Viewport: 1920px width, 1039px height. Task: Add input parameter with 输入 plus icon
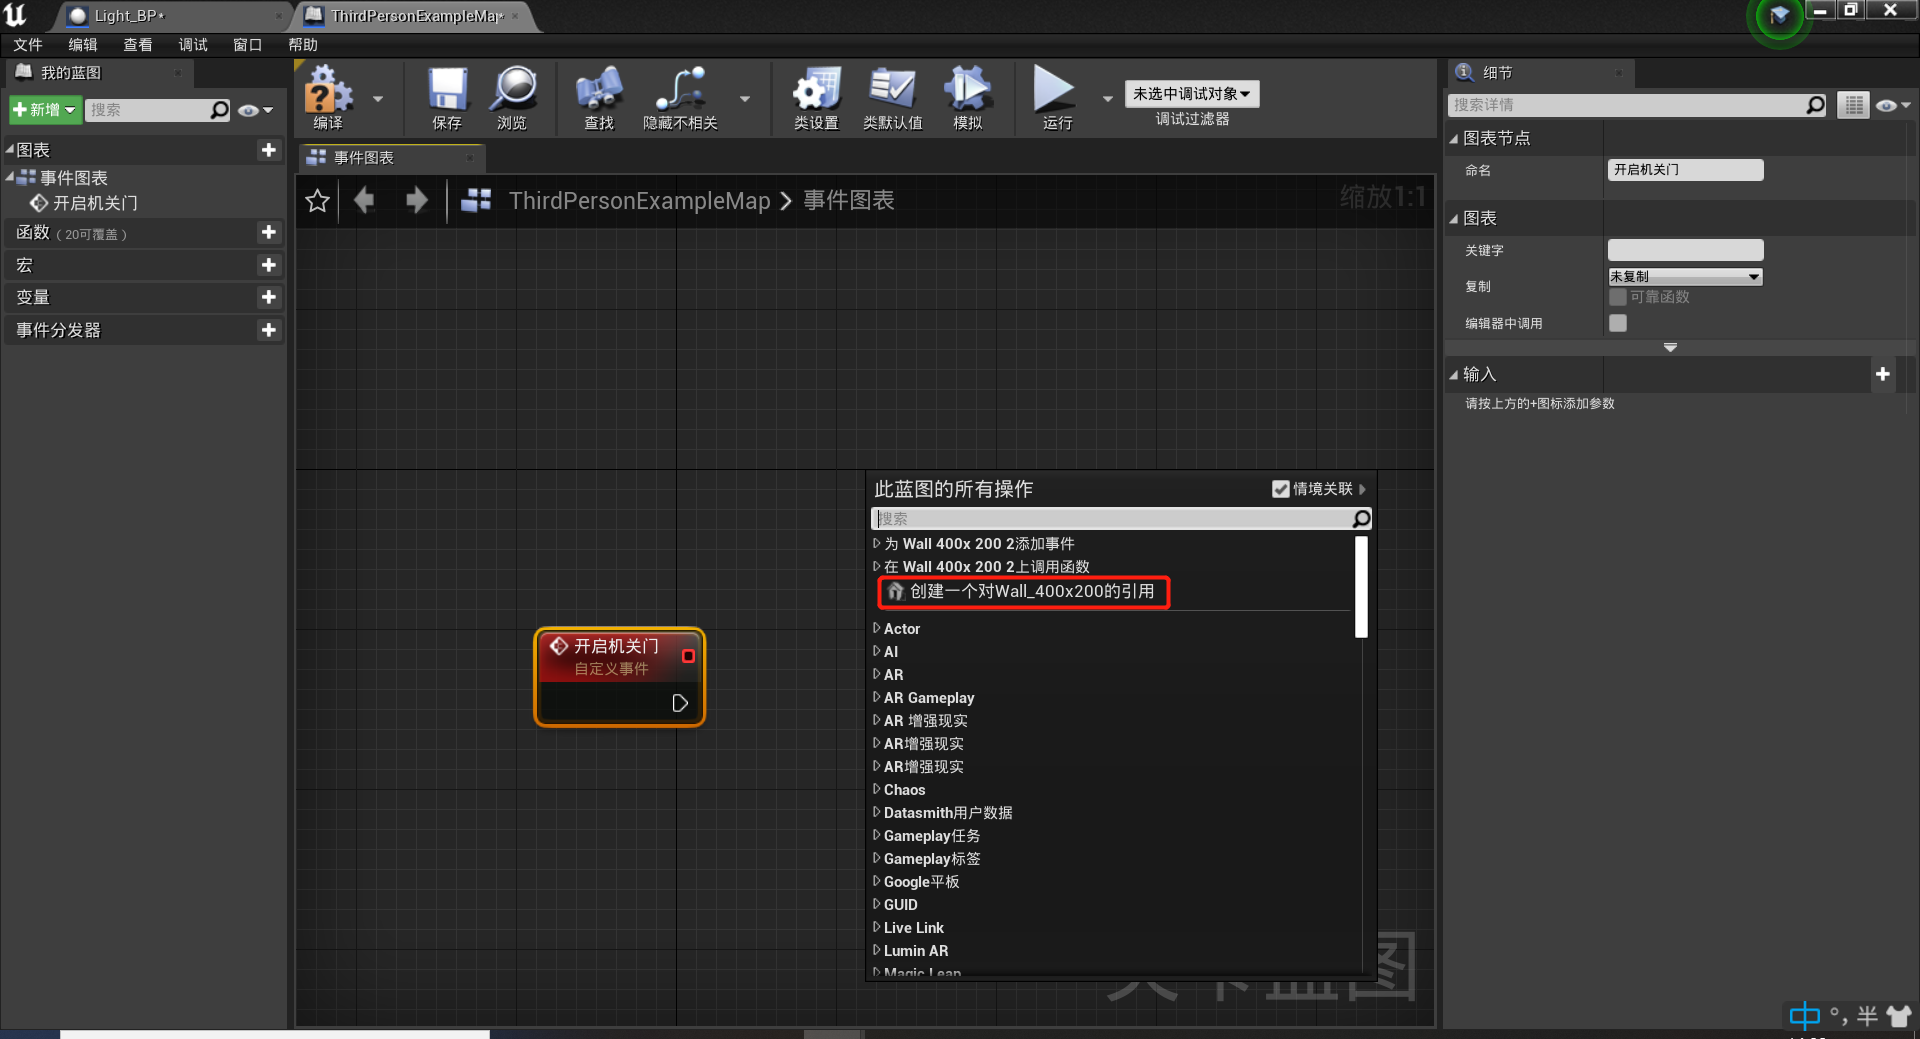tap(1883, 374)
